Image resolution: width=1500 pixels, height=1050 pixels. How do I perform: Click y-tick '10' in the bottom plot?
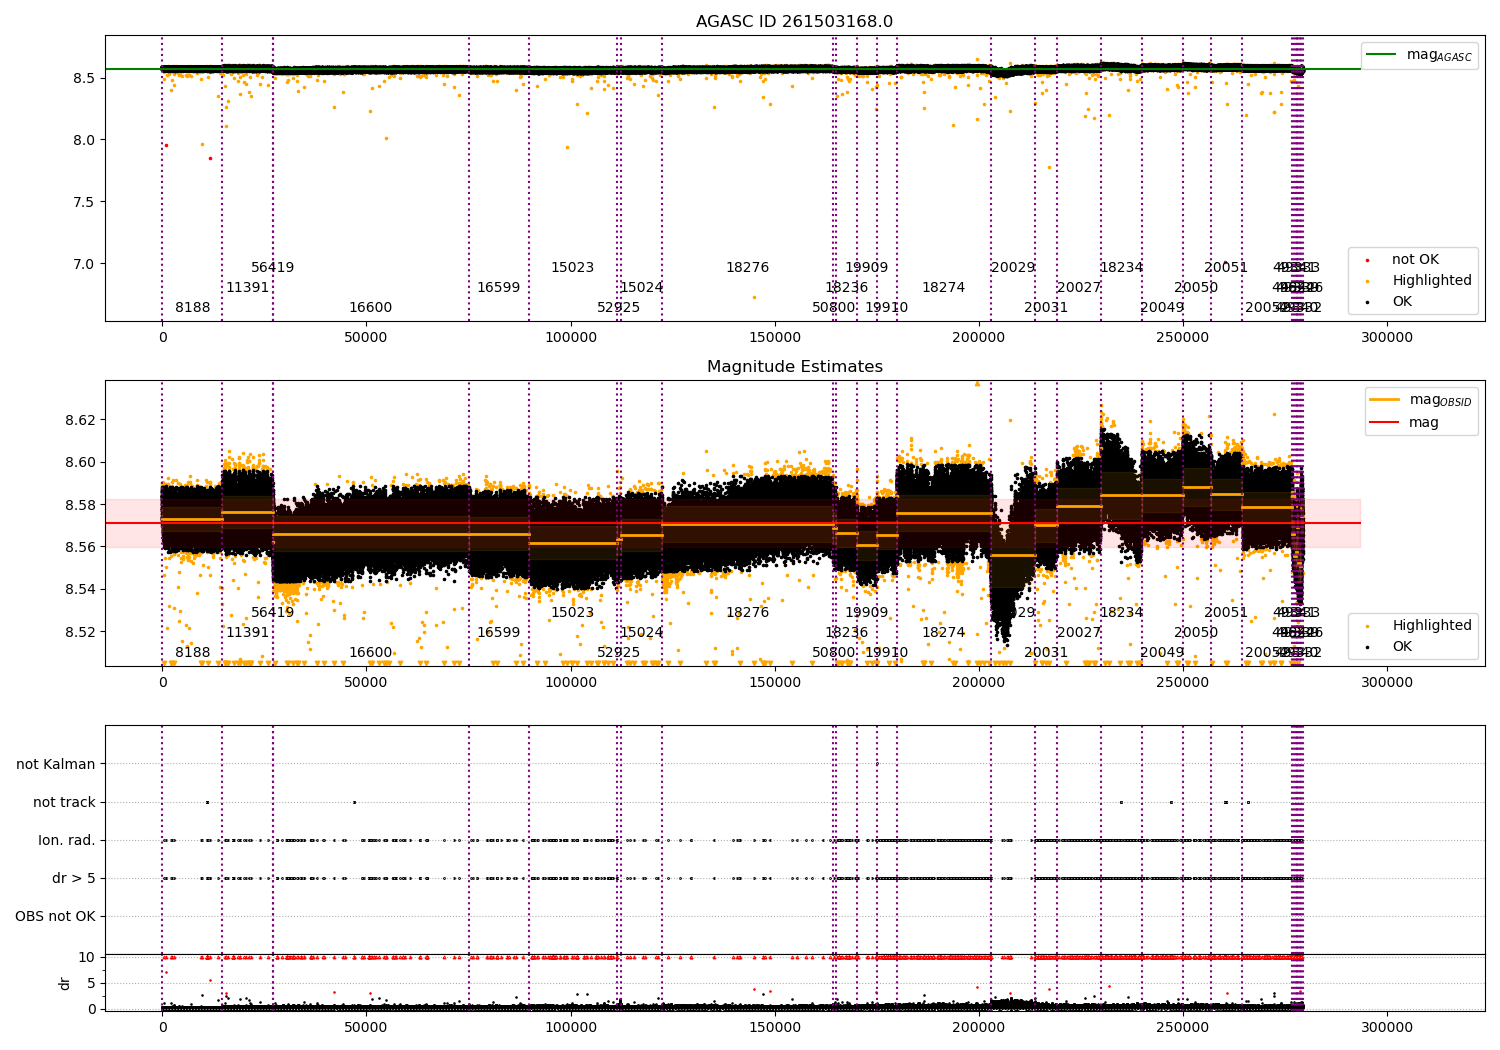click(x=87, y=957)
